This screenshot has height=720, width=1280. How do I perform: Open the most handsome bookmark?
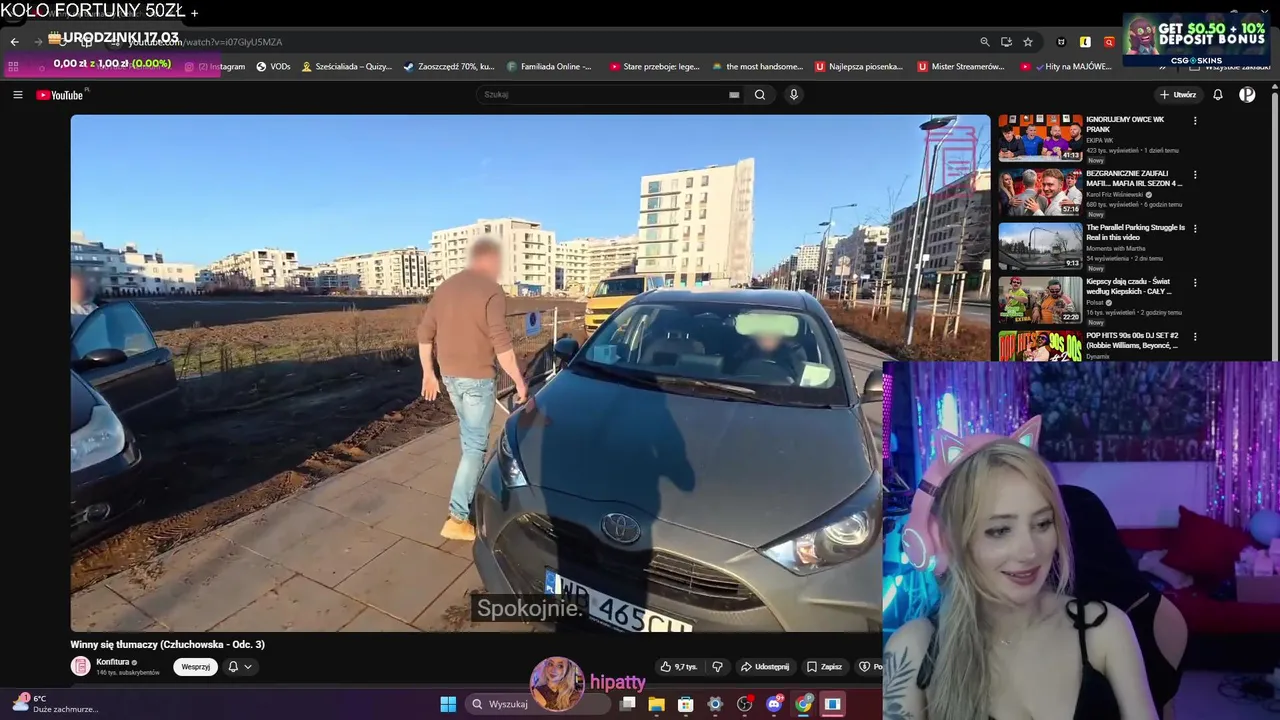tap(757, 67)
